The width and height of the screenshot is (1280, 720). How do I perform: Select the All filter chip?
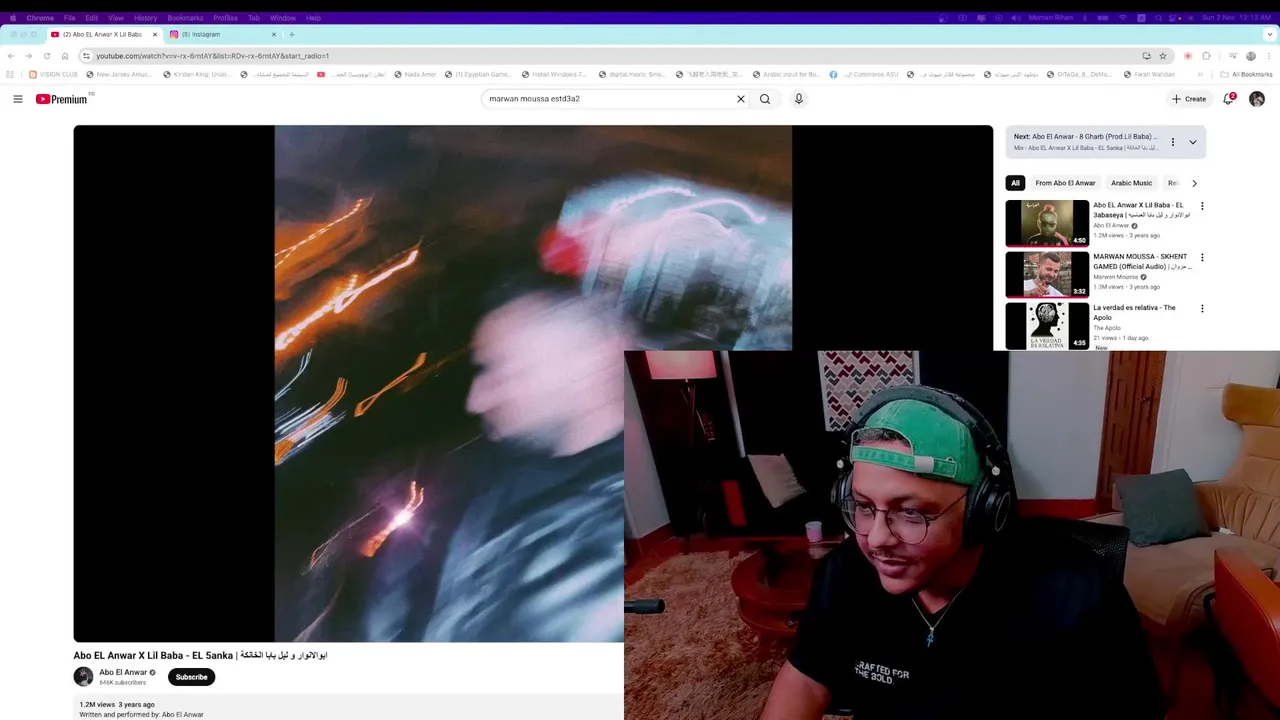pyautogui.click(x=1015, y=183)
